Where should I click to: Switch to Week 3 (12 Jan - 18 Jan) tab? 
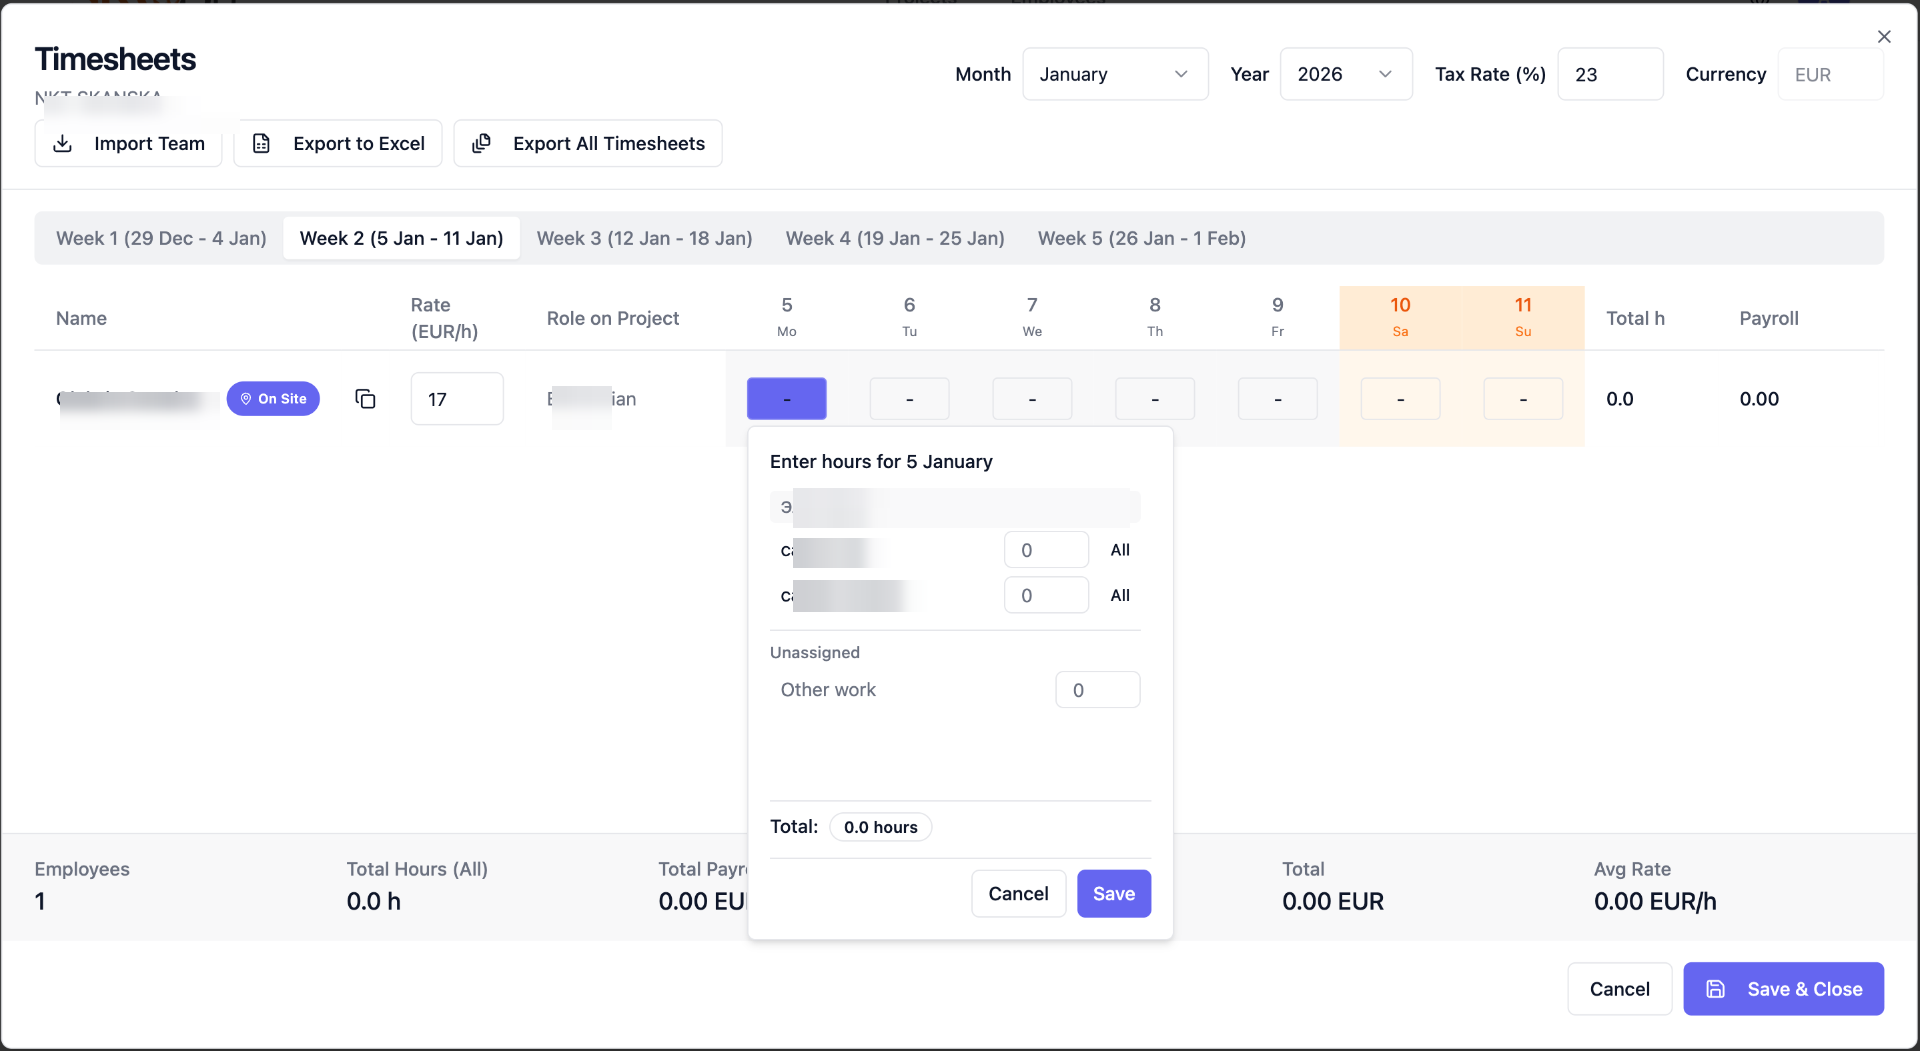(x=644, y=238)
